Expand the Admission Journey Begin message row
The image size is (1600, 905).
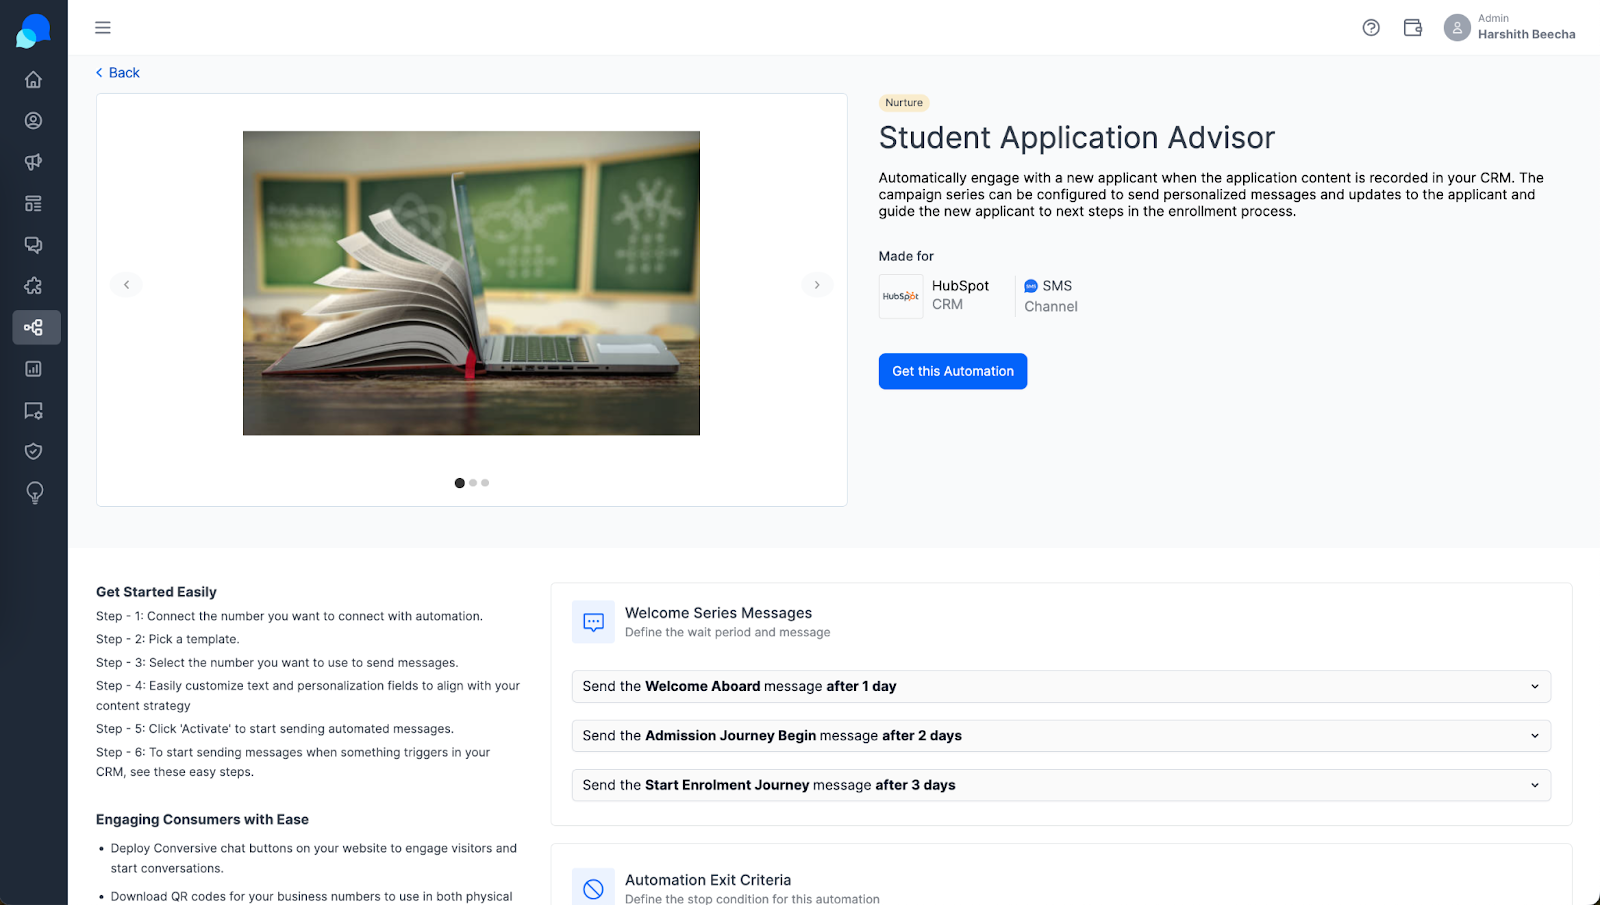(x=1061, y=736)
